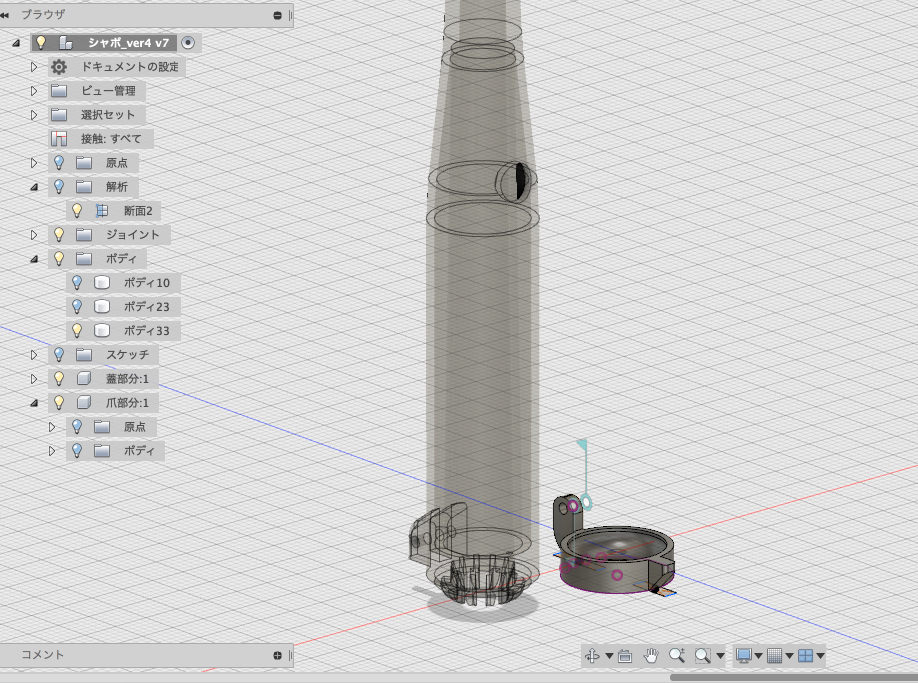Viewport: 918px width, 683px height.
Task: Toggle visibility bulb of top-level 原点 folder
Action: [x=59, y=162]
